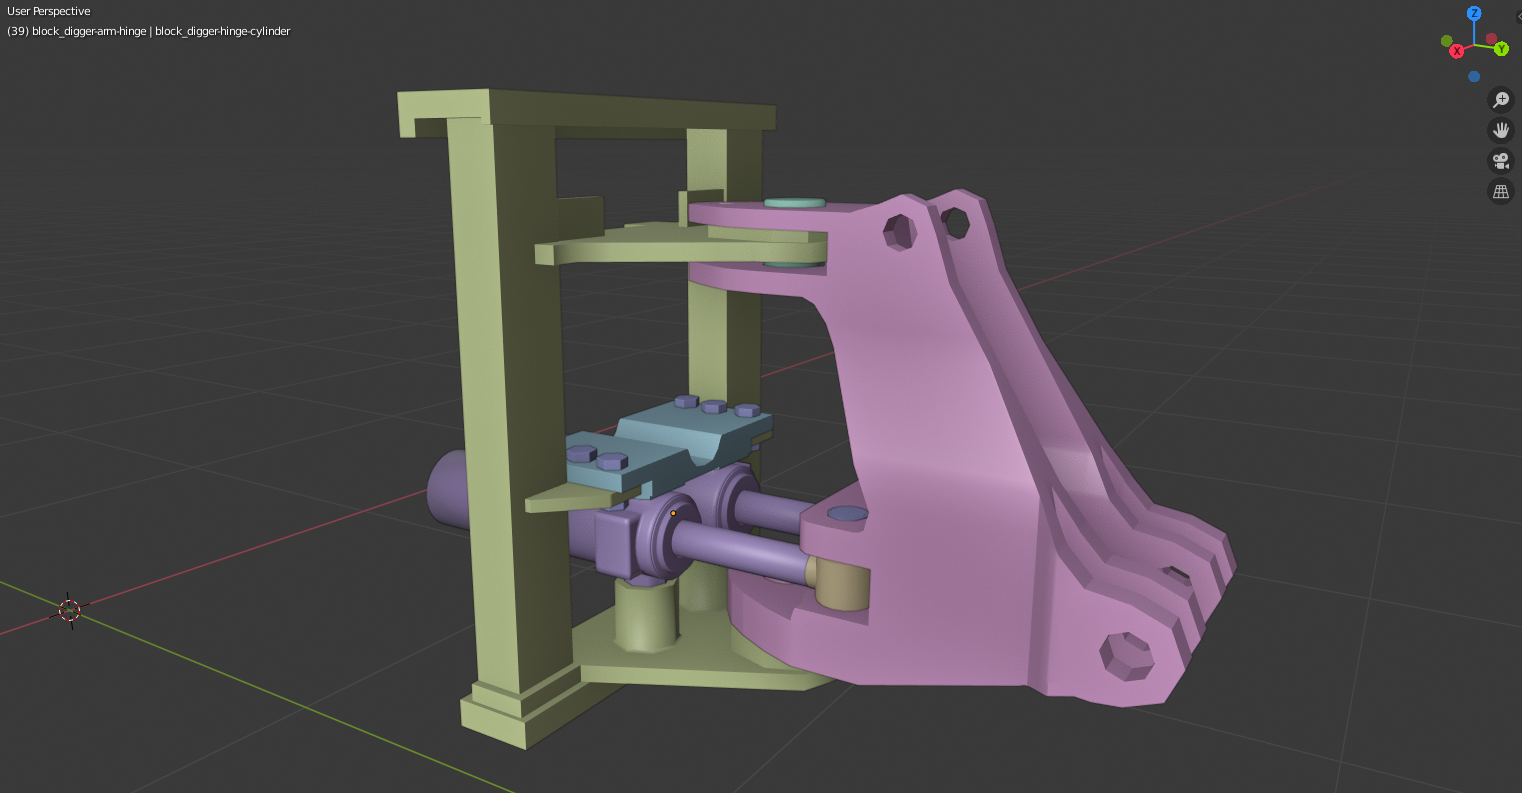This screenshot has height=793, width=1522.
Task: Switch perspective/orthographic with the grid icon
Action: click(1500, 192)
